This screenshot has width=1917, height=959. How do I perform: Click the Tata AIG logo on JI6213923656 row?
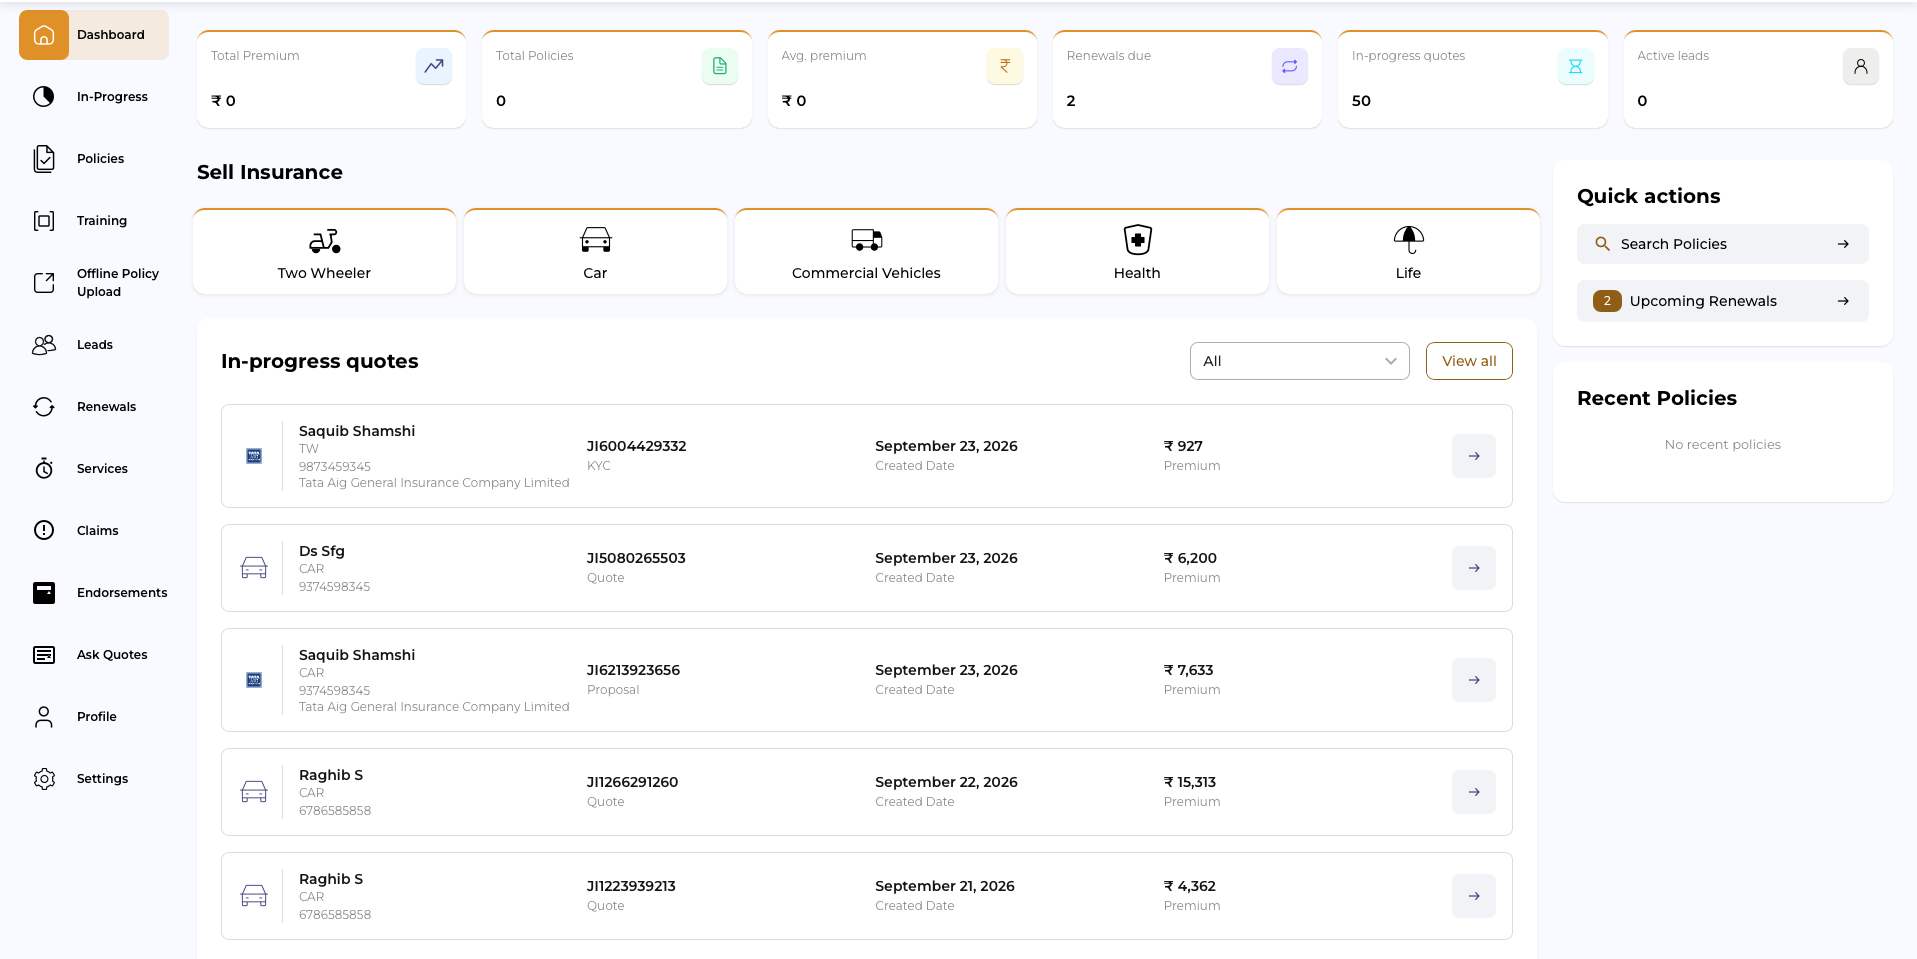(254, 680)
